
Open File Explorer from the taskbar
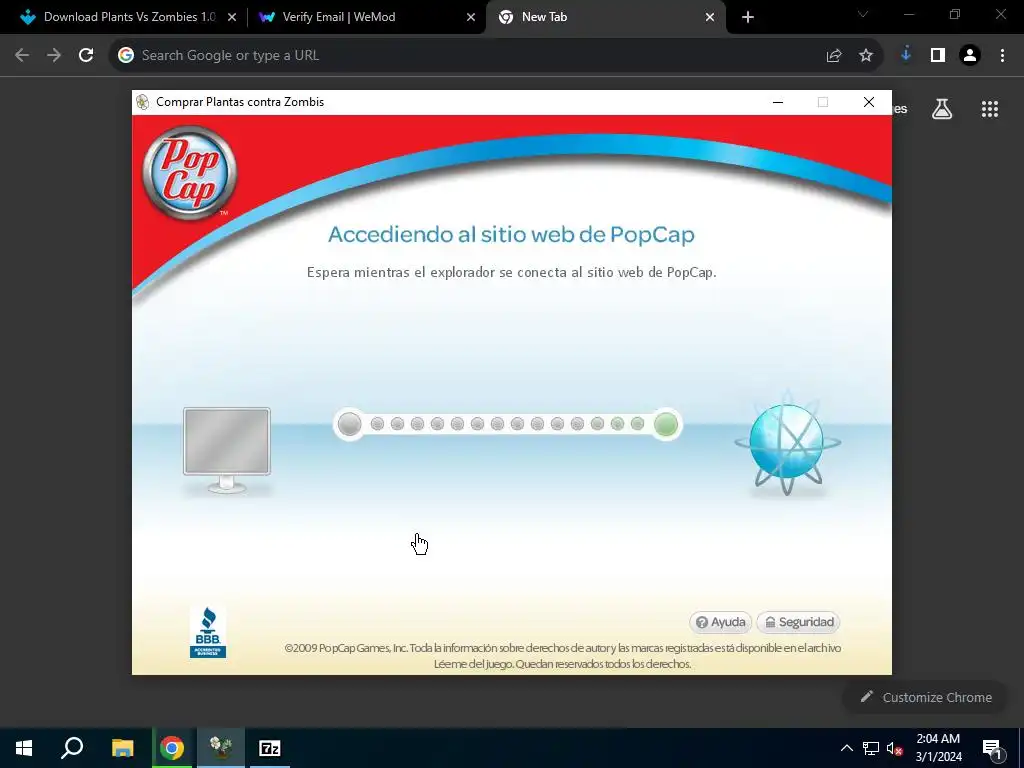tap(122, 748)
